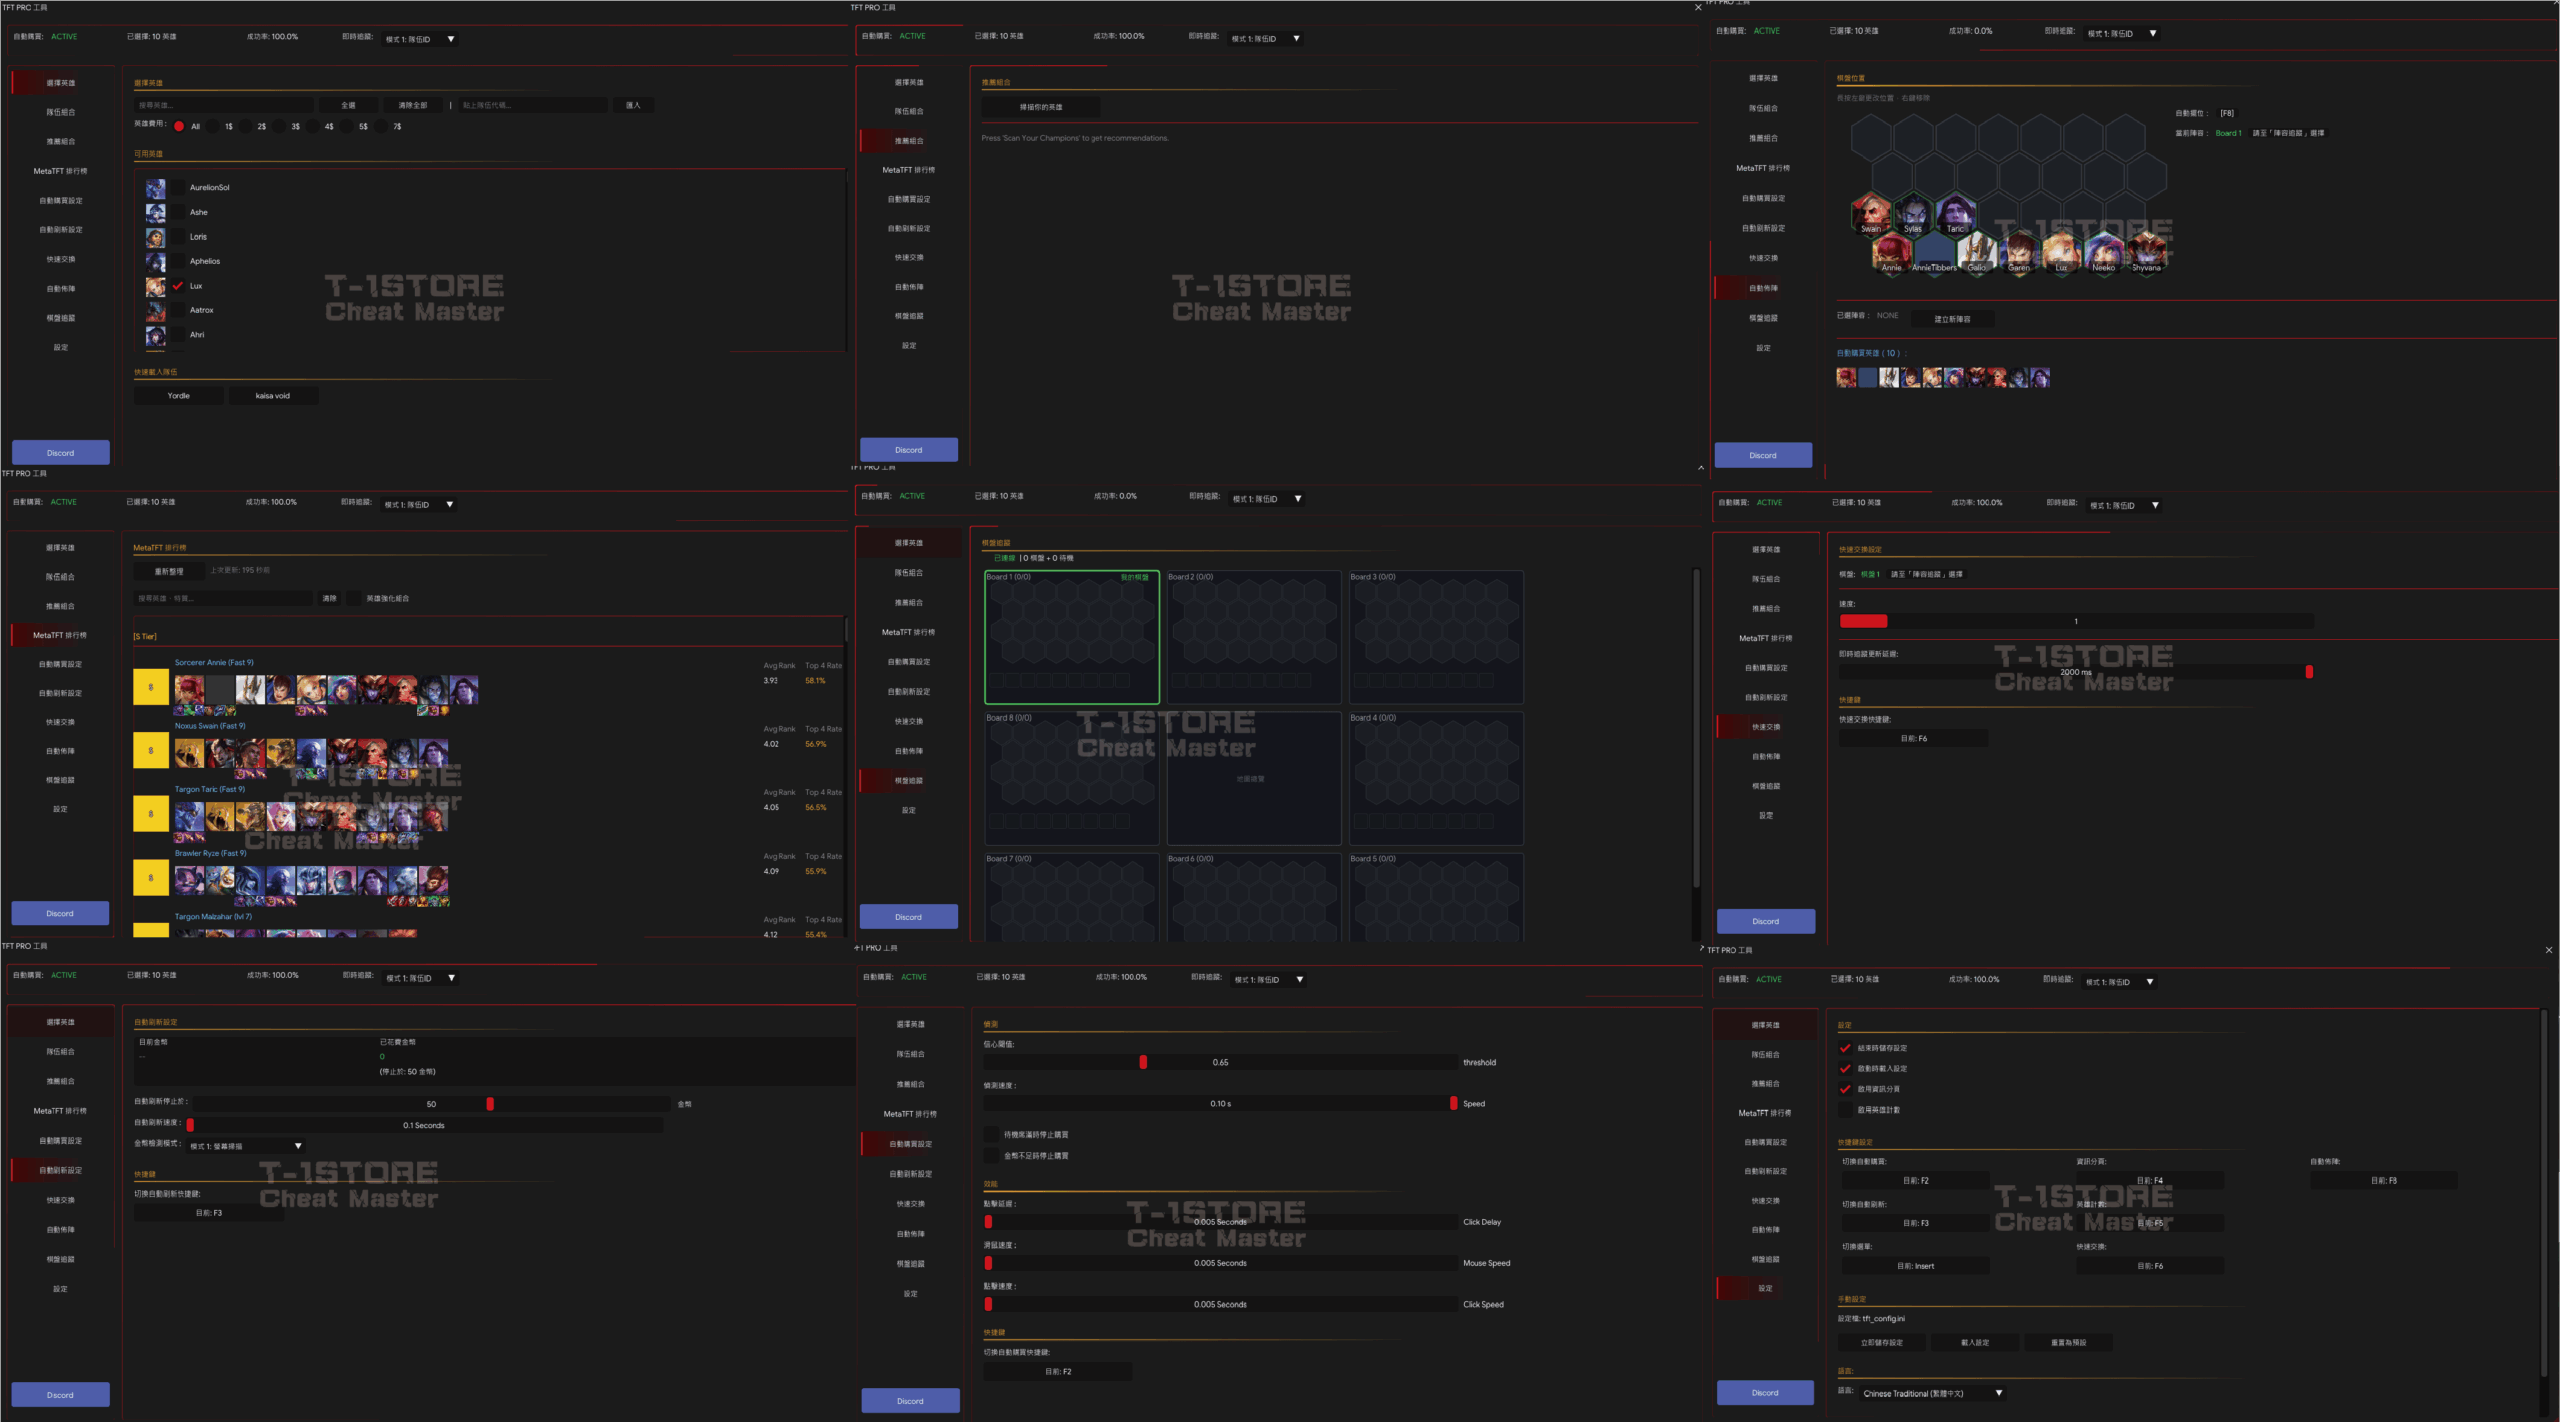Tick the Ashe champion checkbox
The image size is (2560, 1422).
(178, 212)
